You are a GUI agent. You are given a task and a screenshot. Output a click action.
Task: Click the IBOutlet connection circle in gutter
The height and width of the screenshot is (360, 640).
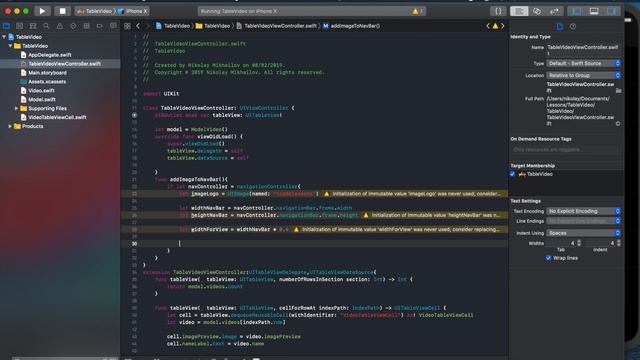pos(134,115)
